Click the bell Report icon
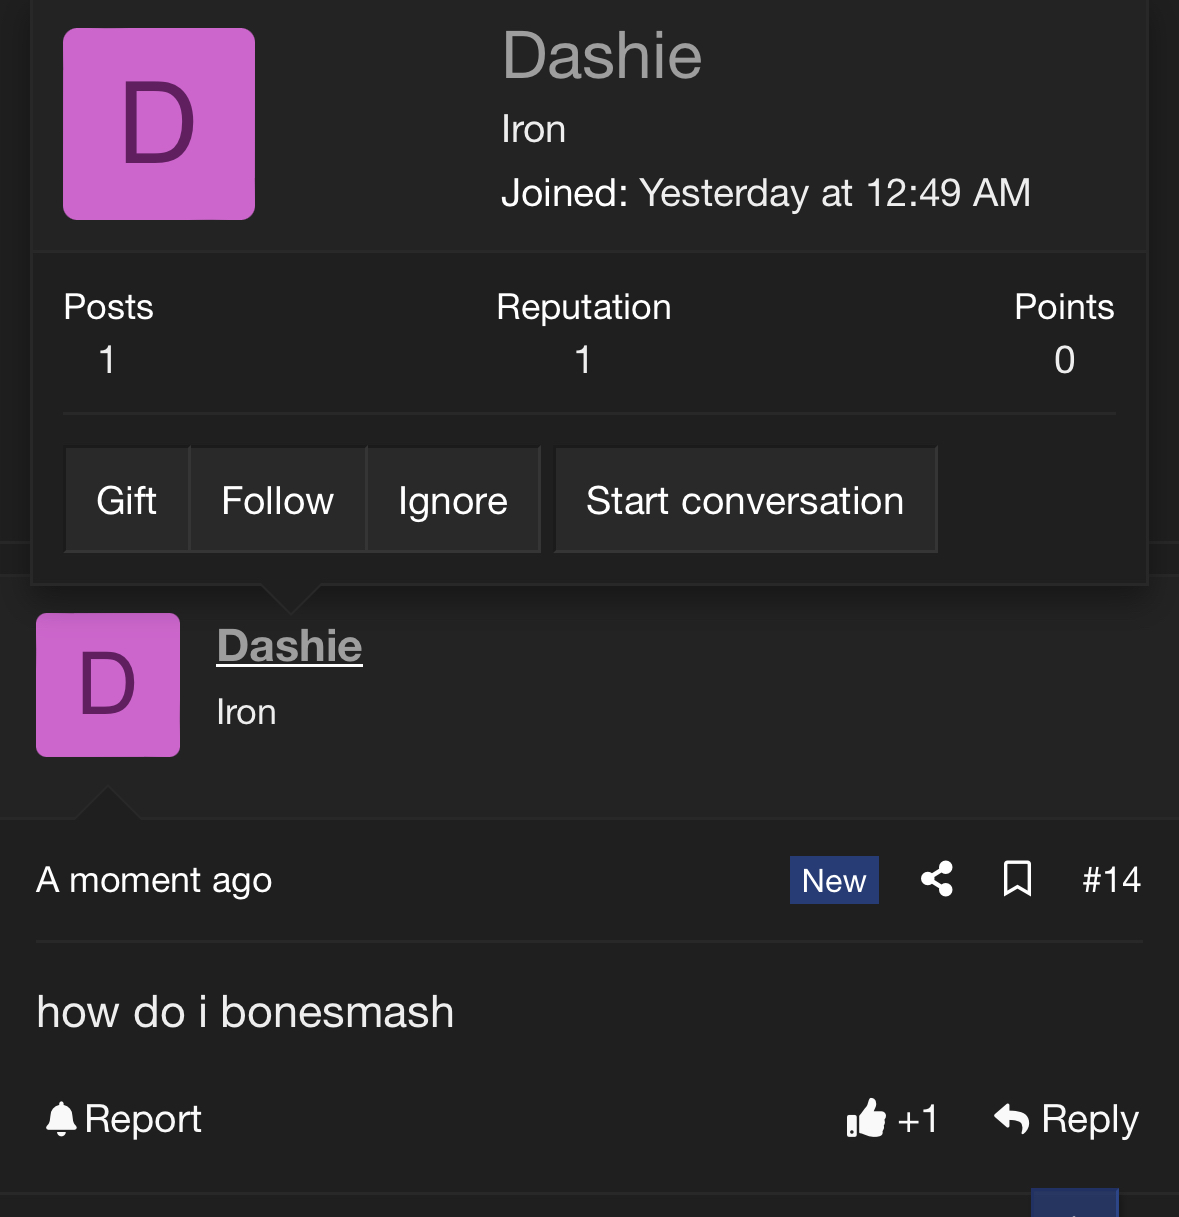The image size is (1179, 1217). tap(61, 1119)
